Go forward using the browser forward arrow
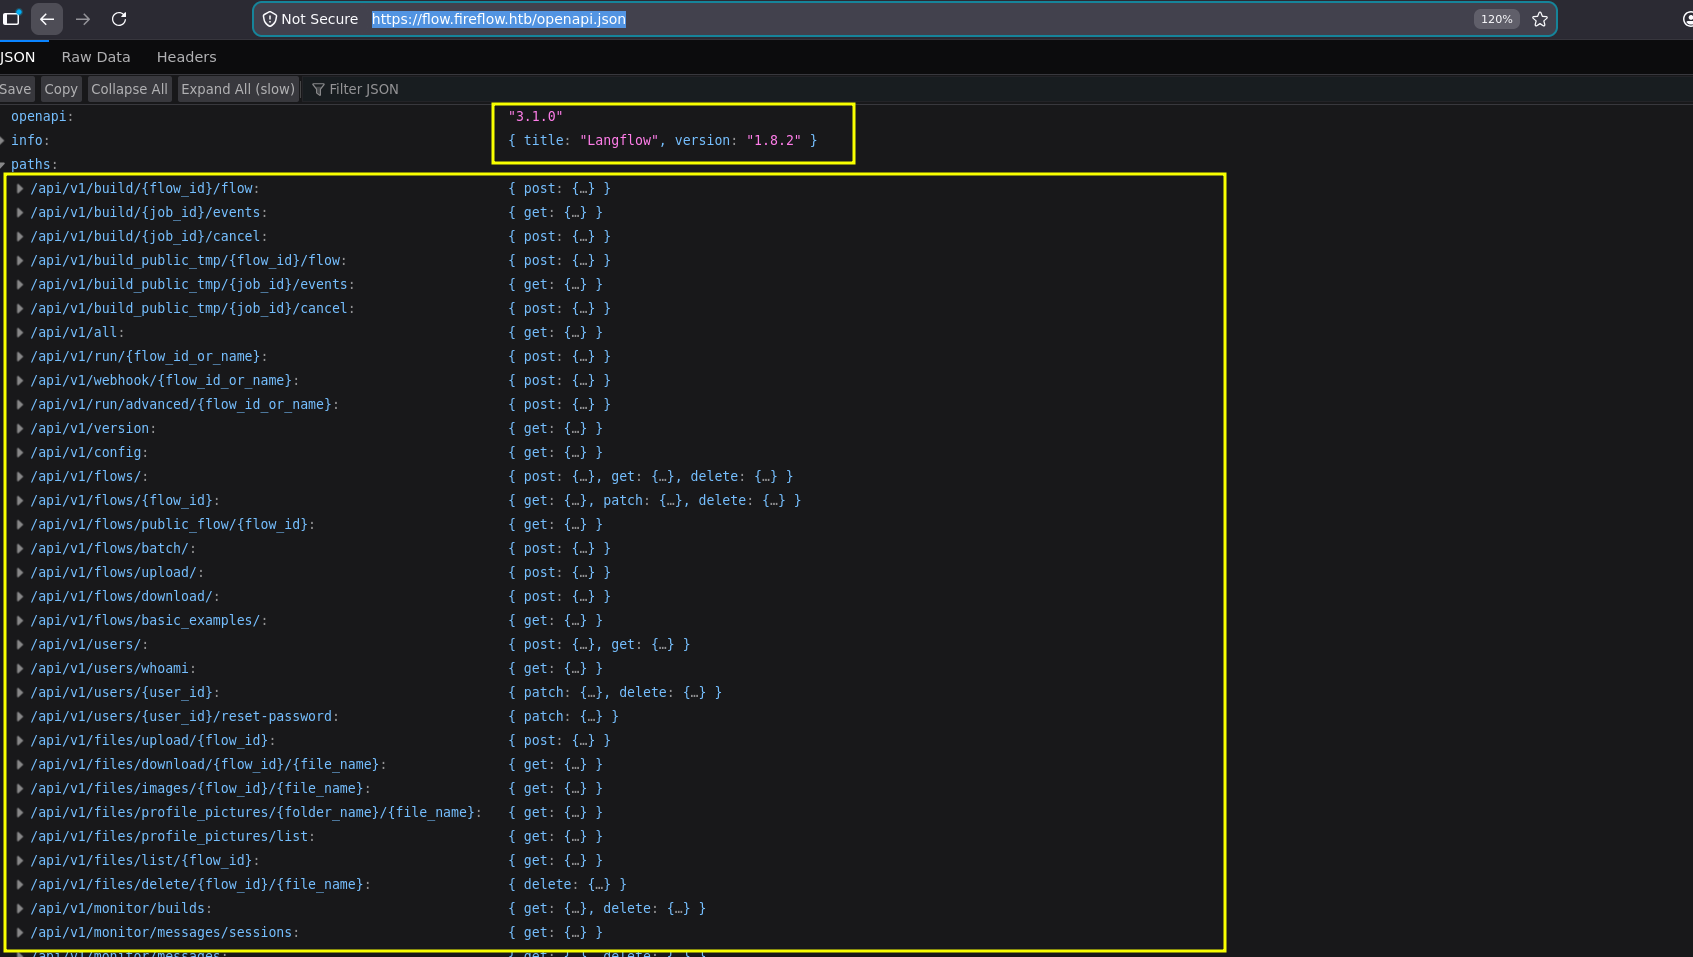The width and height of the screenshot is (1693, 957). 83,19
